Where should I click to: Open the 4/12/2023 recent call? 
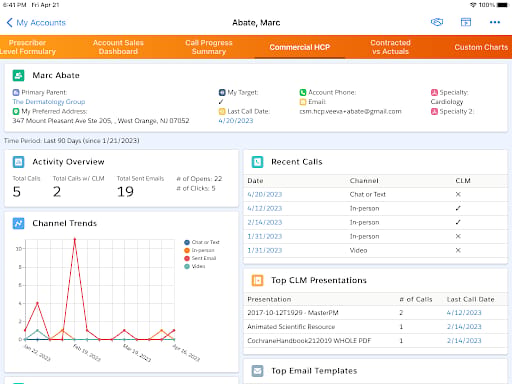pos(265,208)
